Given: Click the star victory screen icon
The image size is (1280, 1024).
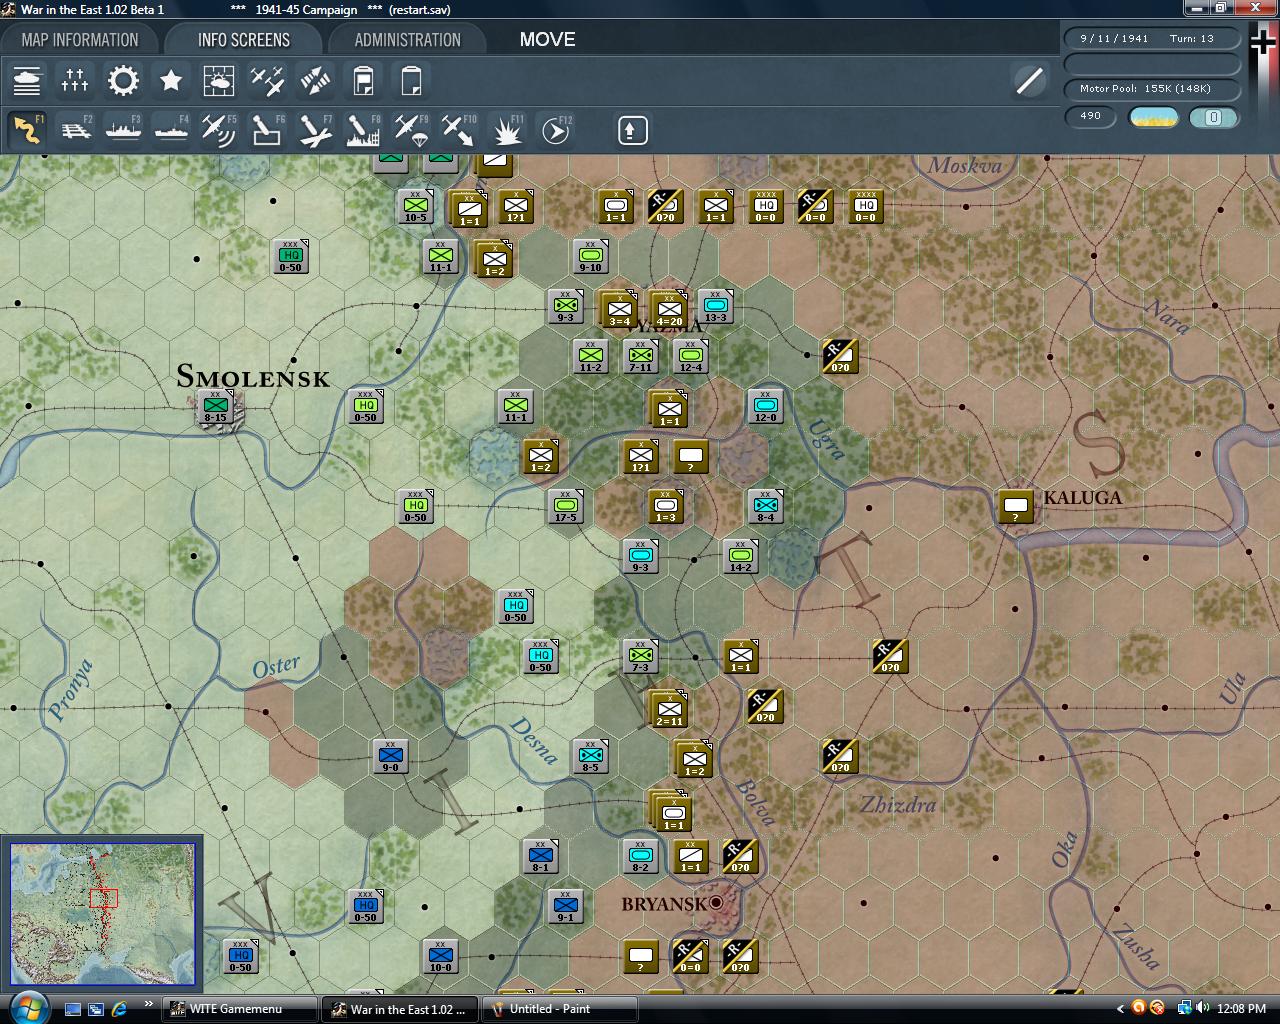Looking at the screenshot, I should pos(171,81).
